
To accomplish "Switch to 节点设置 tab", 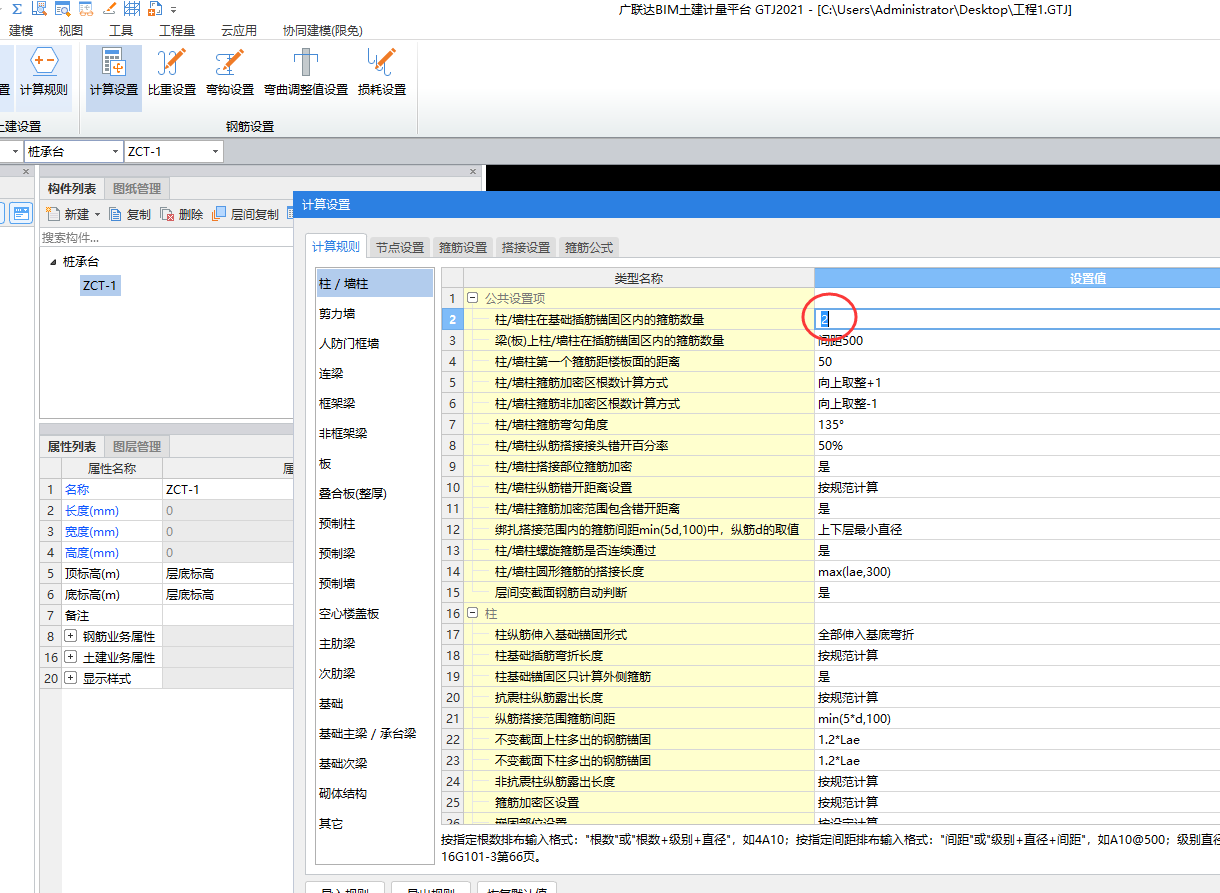I will pyautogui.click(x=400, y=247).
